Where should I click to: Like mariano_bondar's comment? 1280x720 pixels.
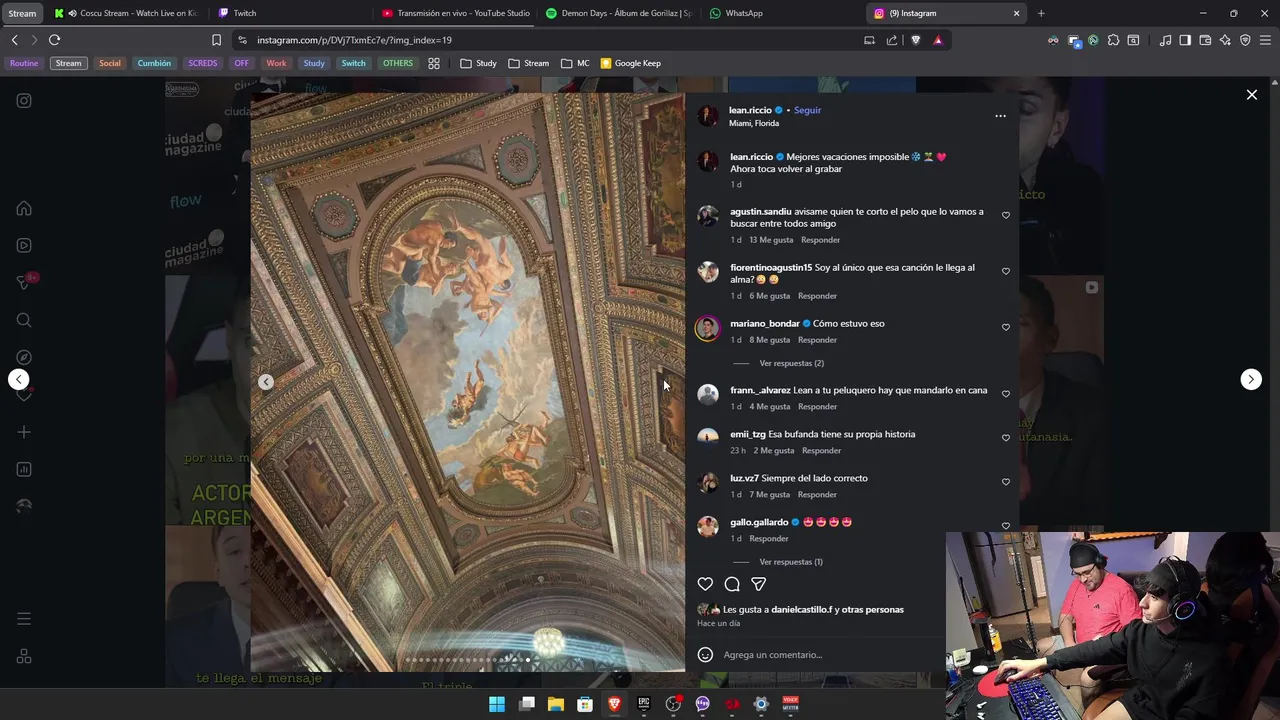click(1006, 327)
